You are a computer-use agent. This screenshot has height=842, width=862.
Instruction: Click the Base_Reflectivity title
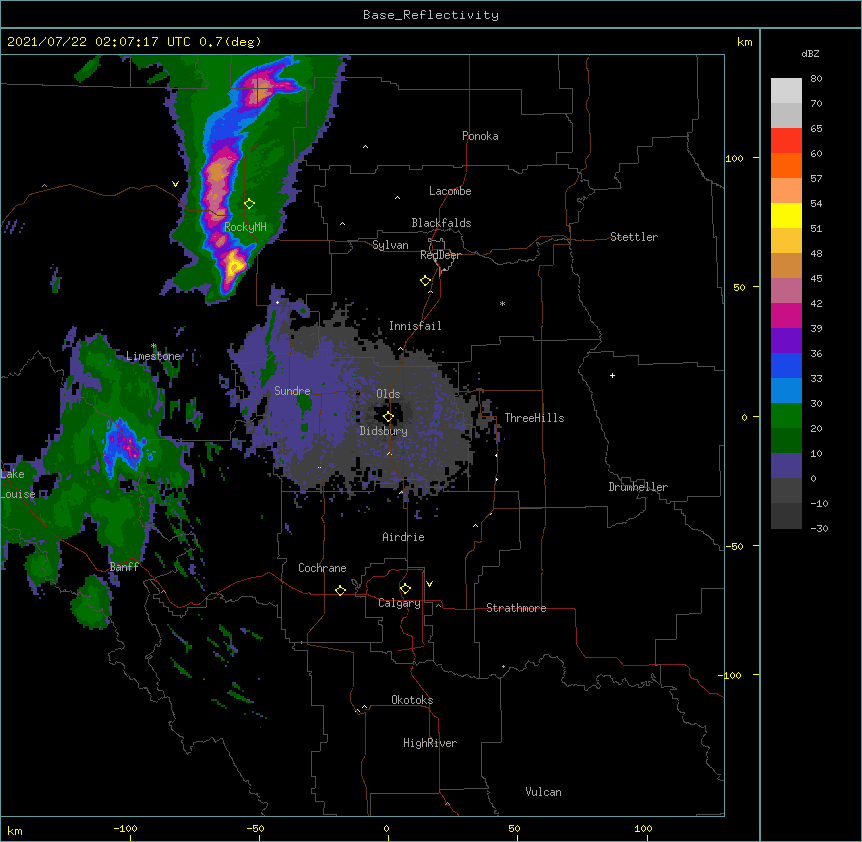tap(431, 15)
